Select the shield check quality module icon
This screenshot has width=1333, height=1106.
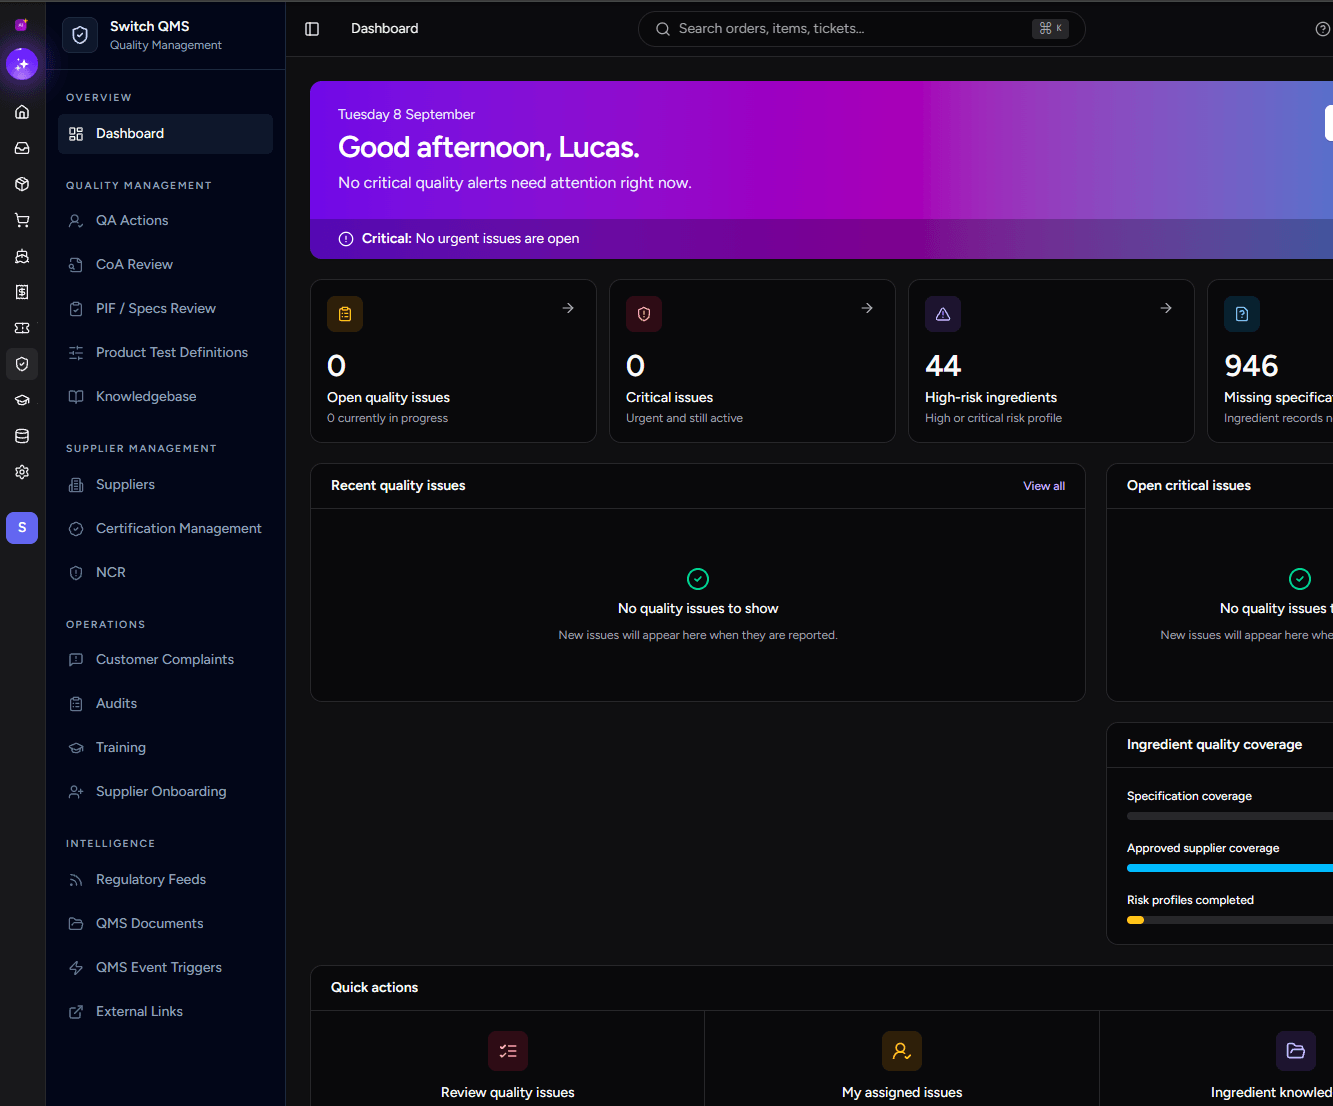(x=22, y=364)
